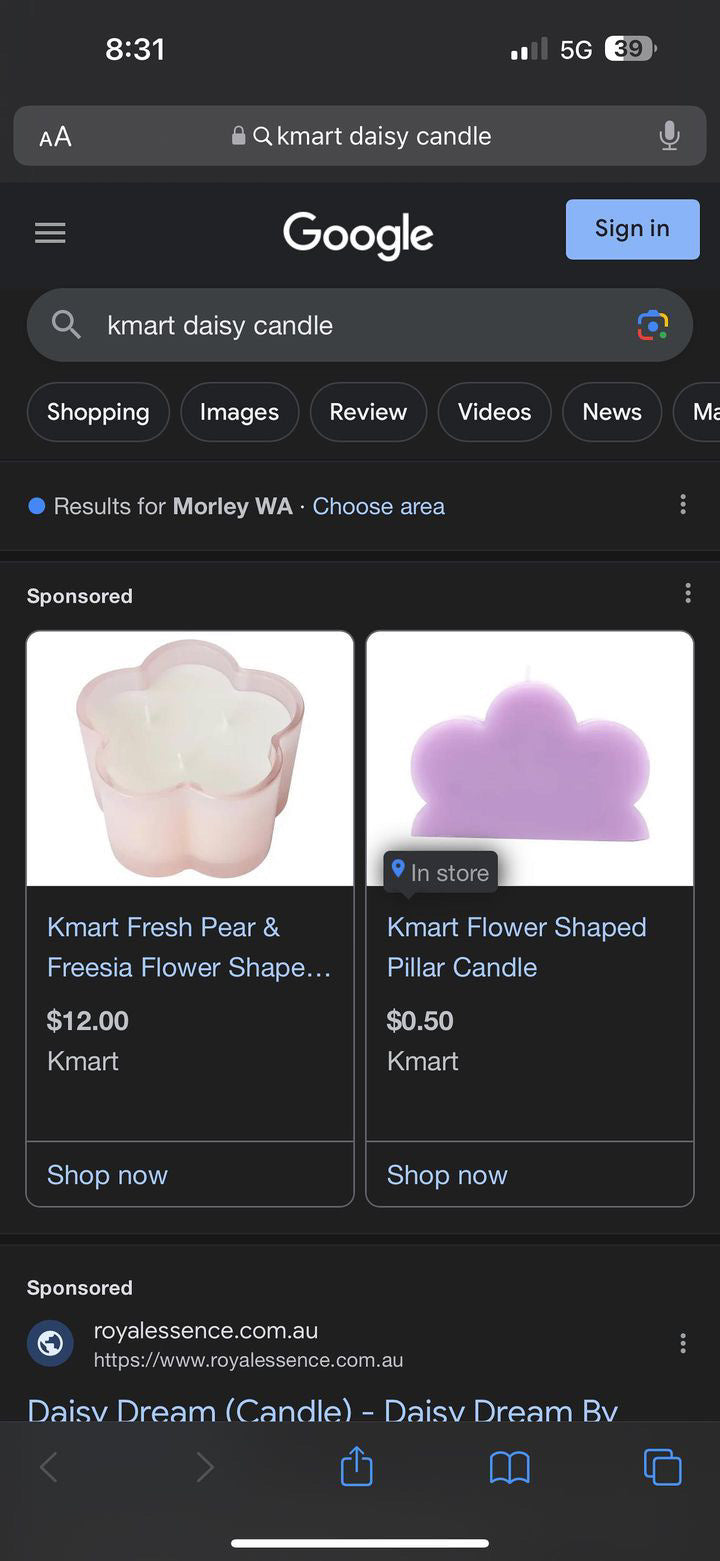Select the Videos filter tab
Image resolution: width=720 pixels, height=1561 pixels.
(494, 412)
